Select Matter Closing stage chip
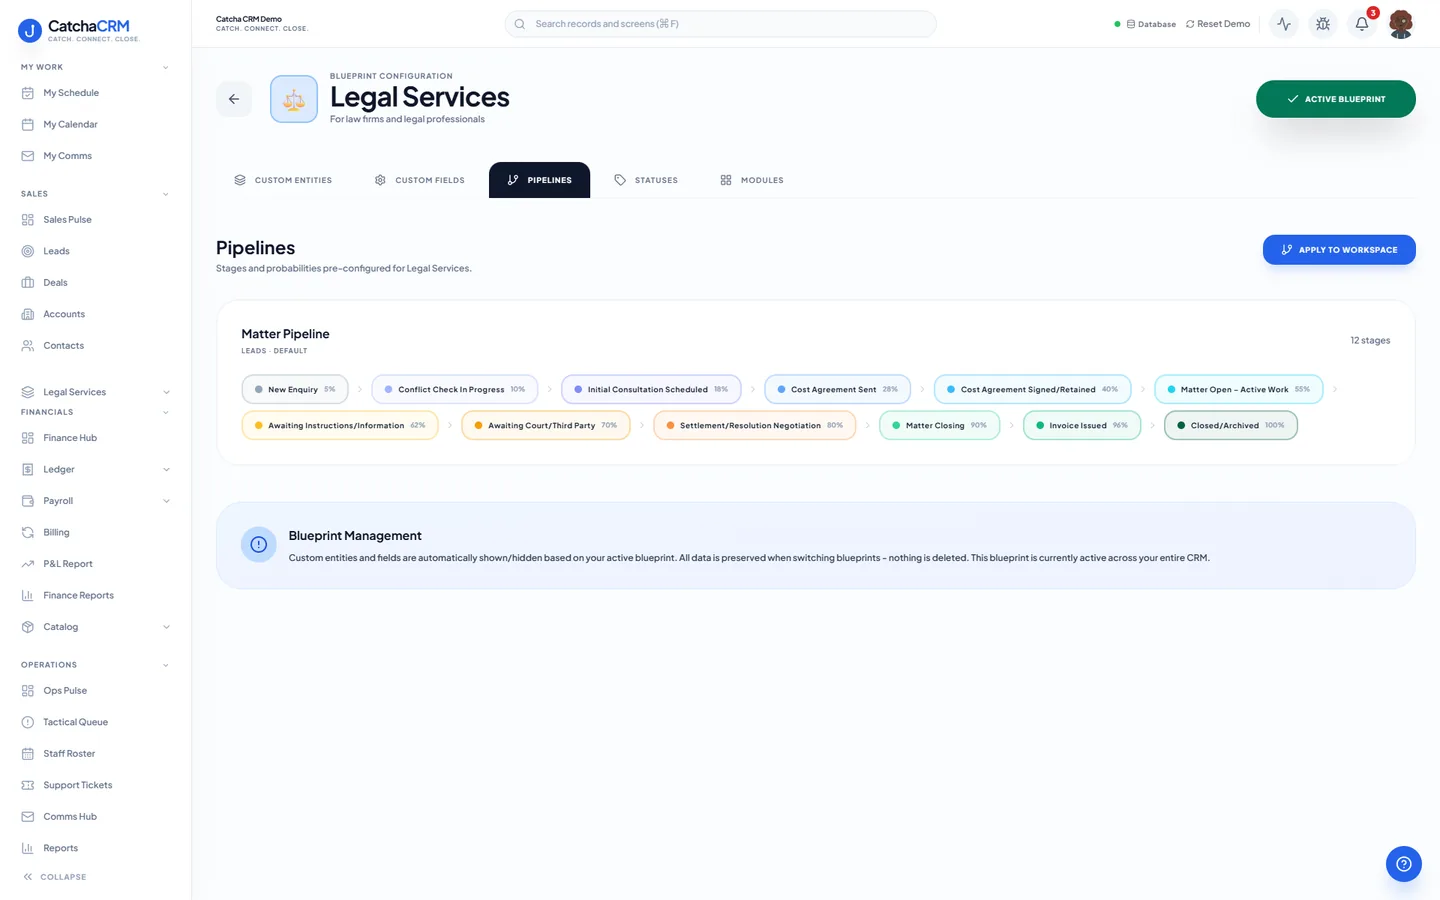The width and height of the screenshot is (1440, 900). tap(939, 425)
